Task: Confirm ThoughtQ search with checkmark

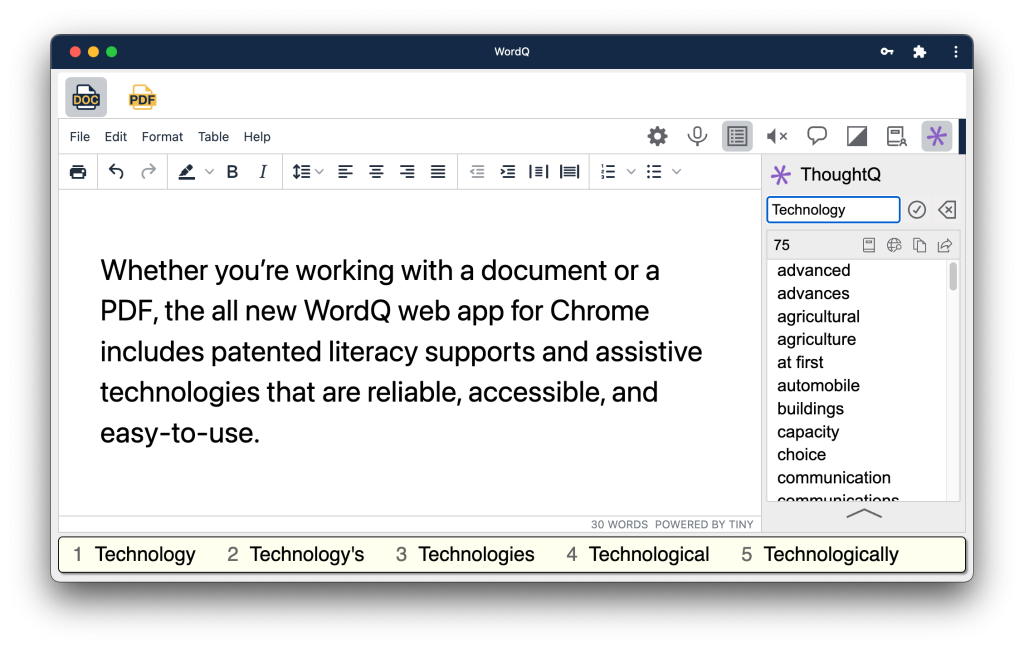Action: click(x=917, y=210)
